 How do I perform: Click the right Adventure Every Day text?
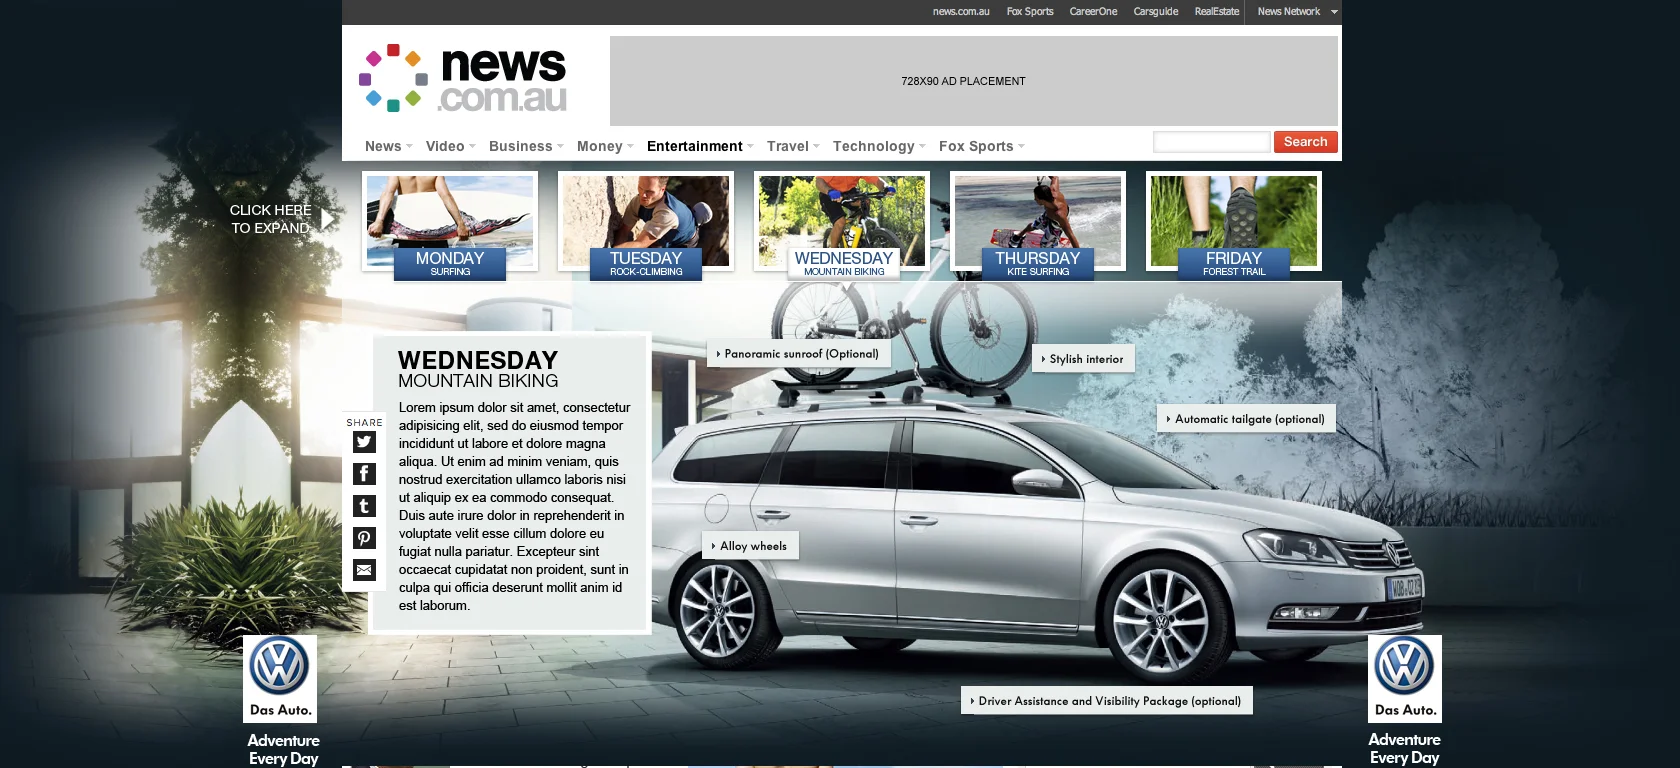1405,748
